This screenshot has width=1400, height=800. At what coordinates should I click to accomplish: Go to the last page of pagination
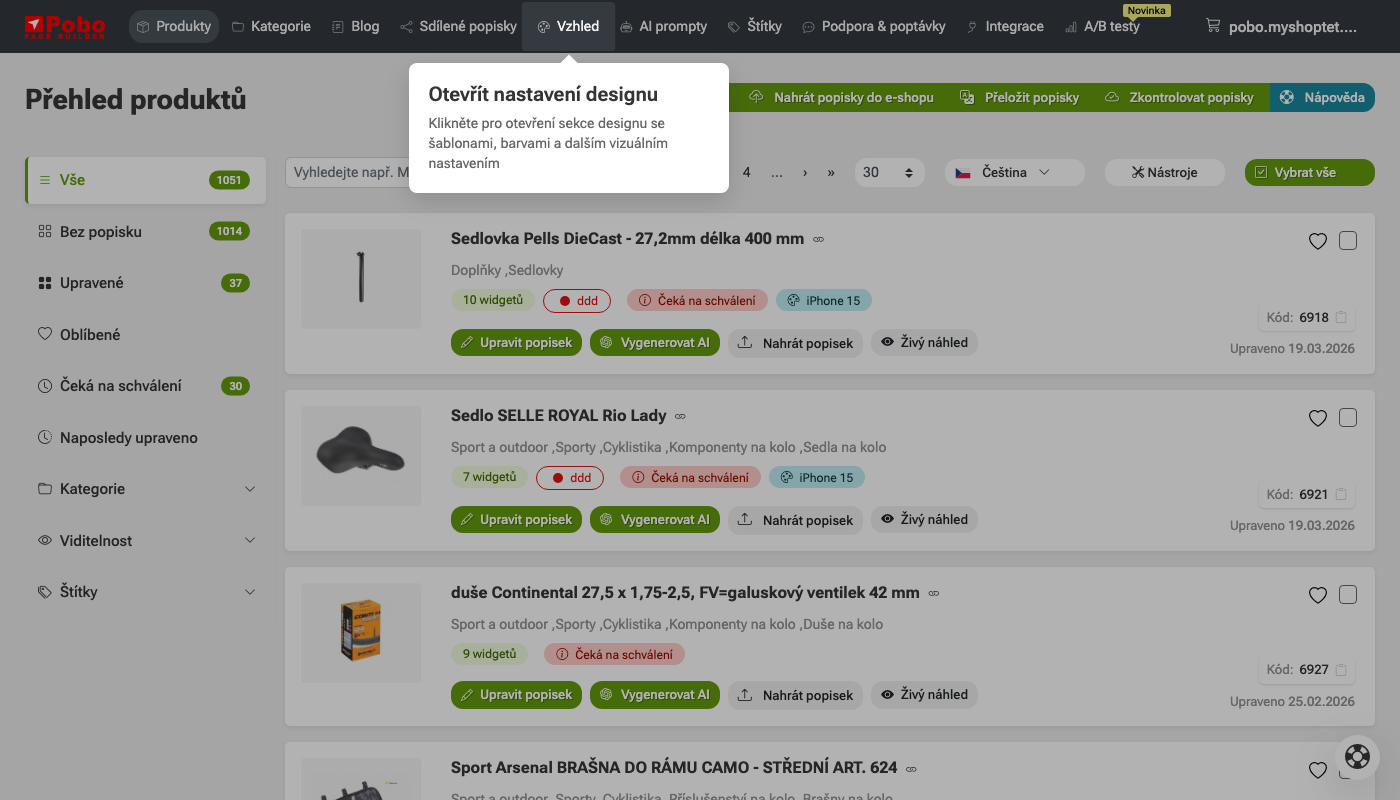pyautogui.click(x=830, y=172)
